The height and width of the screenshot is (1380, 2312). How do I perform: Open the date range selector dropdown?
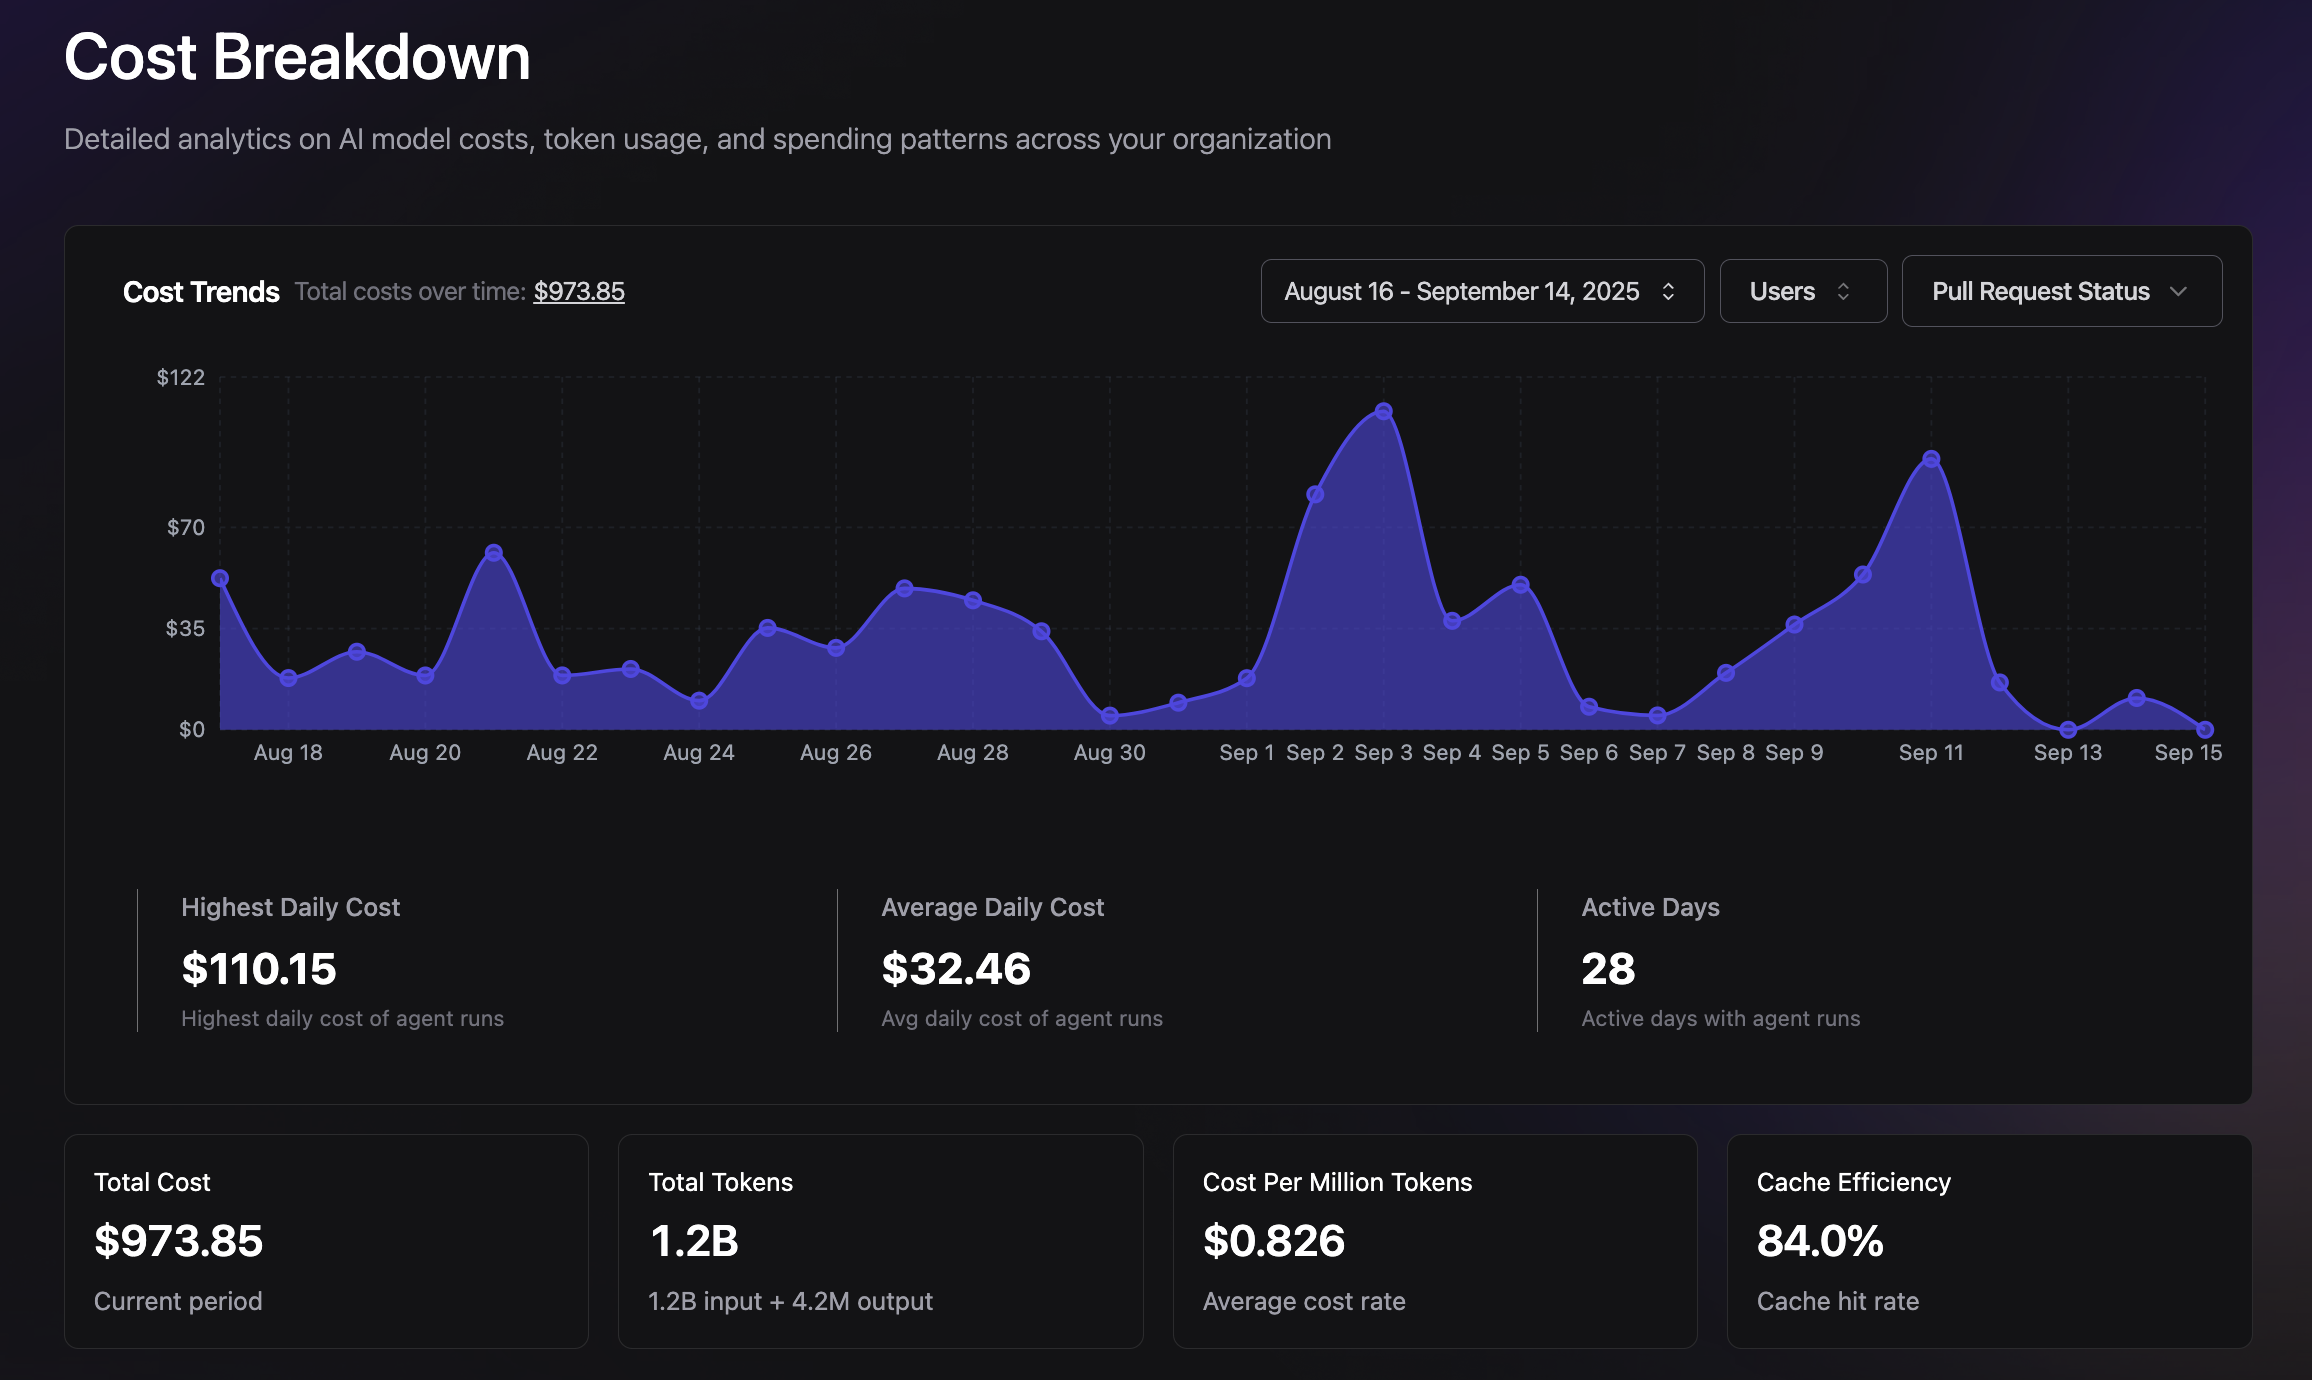pyautogui.click(x=1481, y=291)
